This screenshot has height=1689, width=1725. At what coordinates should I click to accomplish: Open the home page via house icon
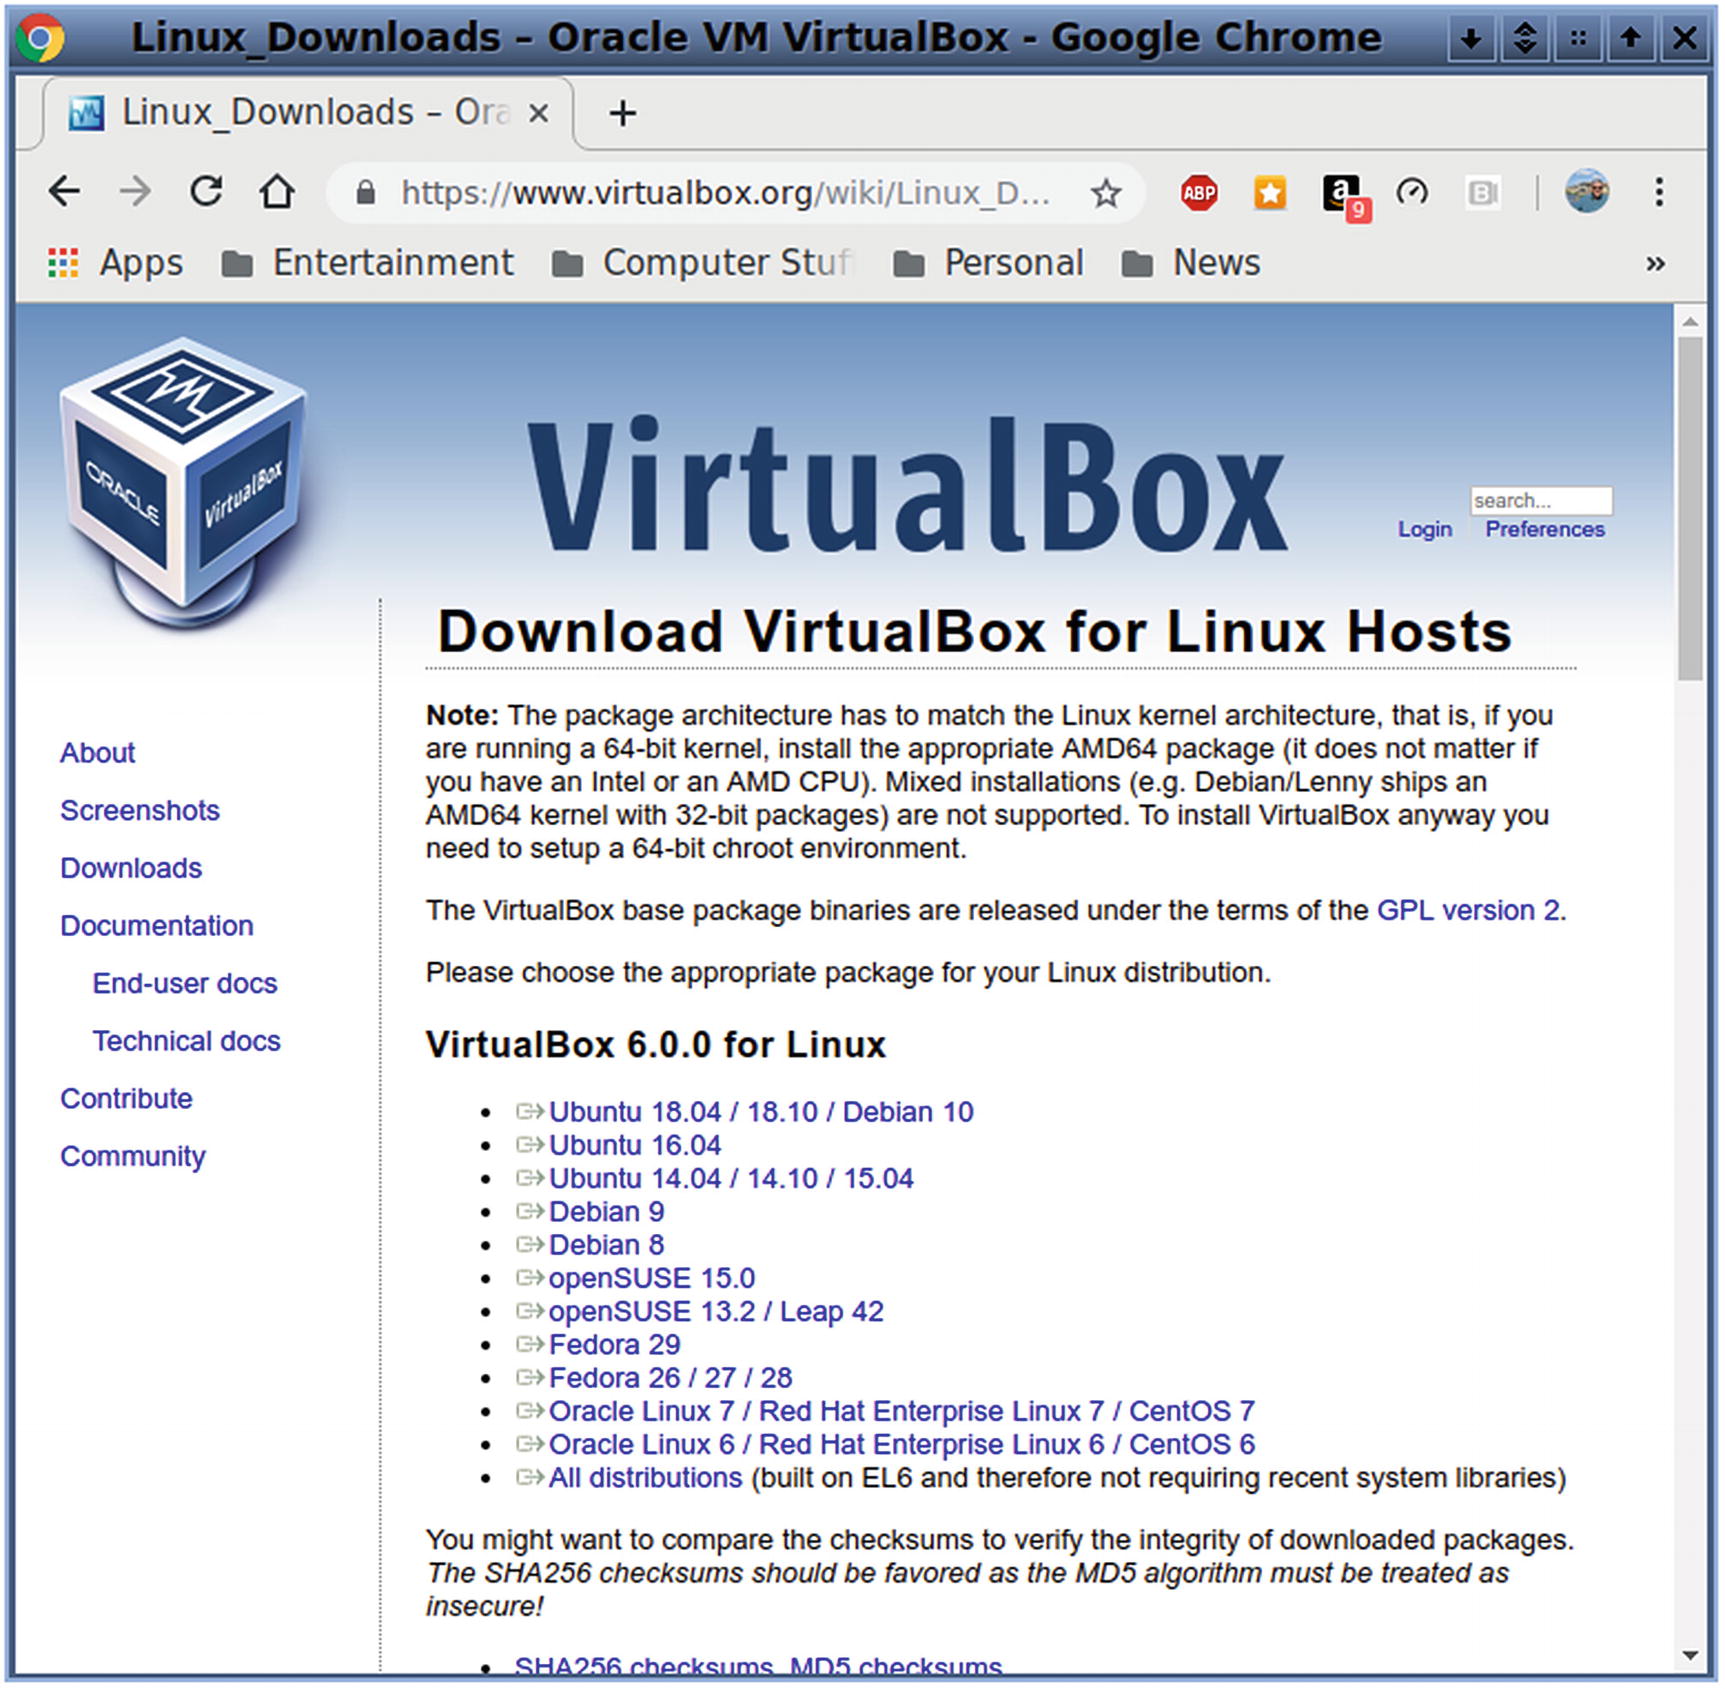[x=277, y=191]
